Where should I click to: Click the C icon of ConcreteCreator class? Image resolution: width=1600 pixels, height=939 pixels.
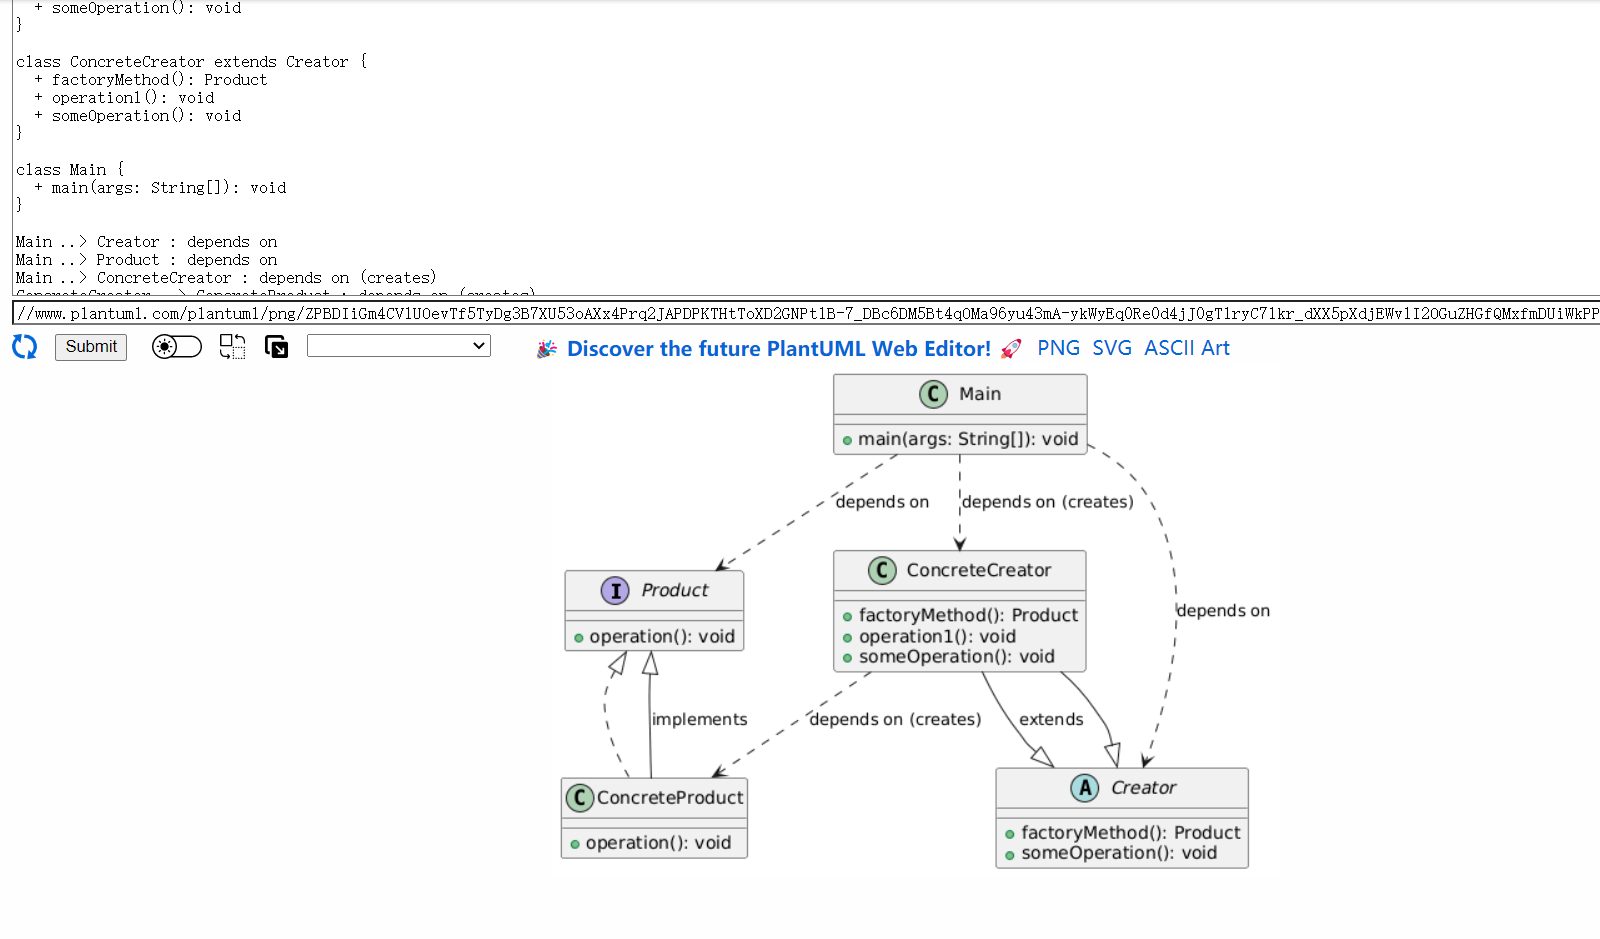(x=881, y=571)
